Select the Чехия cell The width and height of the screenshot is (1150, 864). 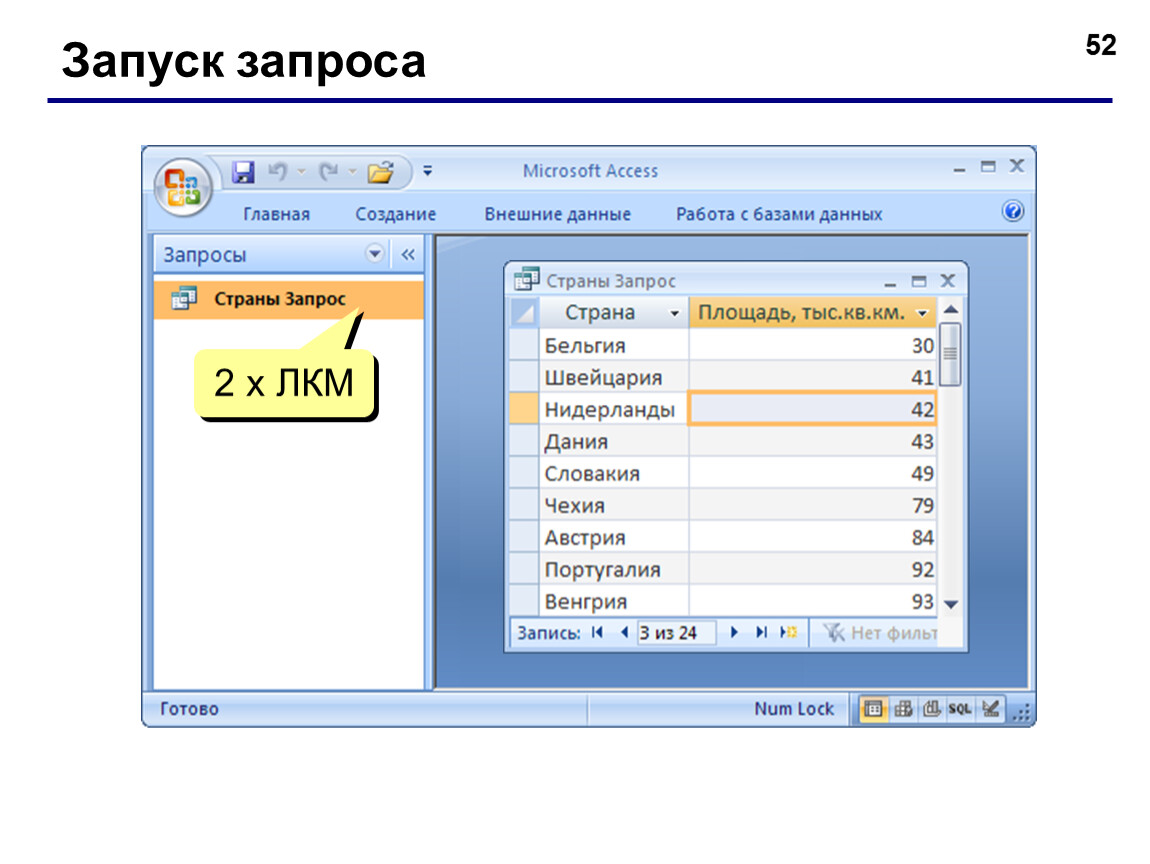click(614, 505)
